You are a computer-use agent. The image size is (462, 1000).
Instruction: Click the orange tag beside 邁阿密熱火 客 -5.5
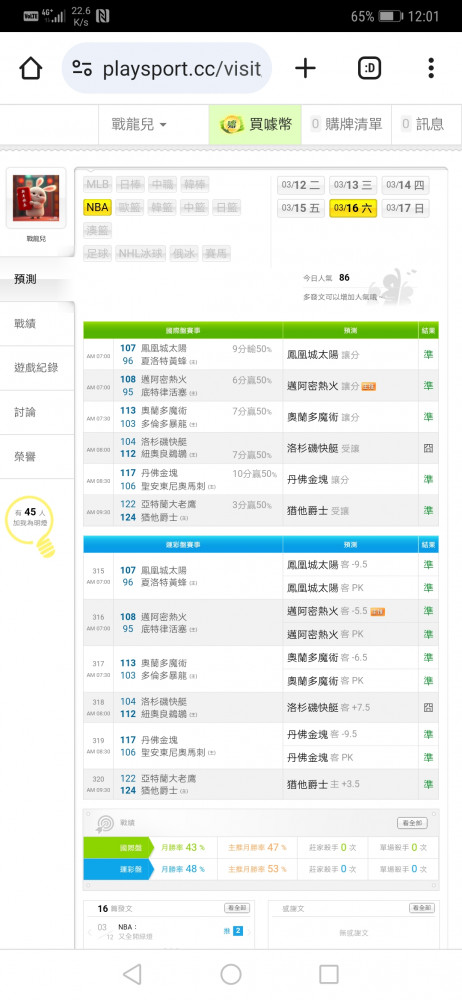[377, 612]
